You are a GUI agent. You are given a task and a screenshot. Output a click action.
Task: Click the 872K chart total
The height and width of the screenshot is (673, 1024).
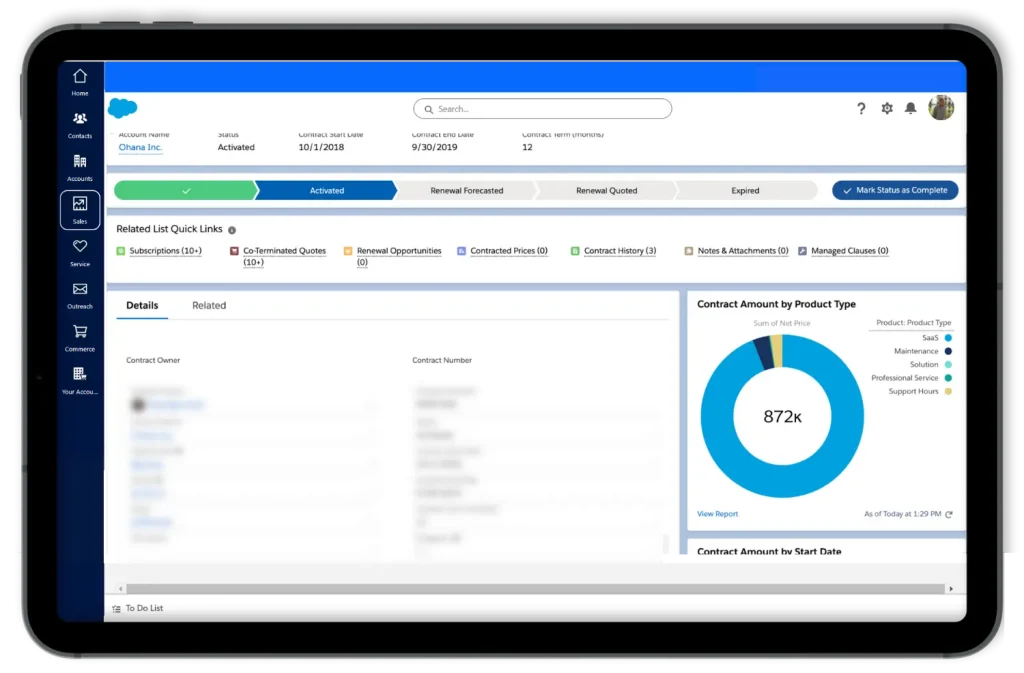tap(782, 417)
